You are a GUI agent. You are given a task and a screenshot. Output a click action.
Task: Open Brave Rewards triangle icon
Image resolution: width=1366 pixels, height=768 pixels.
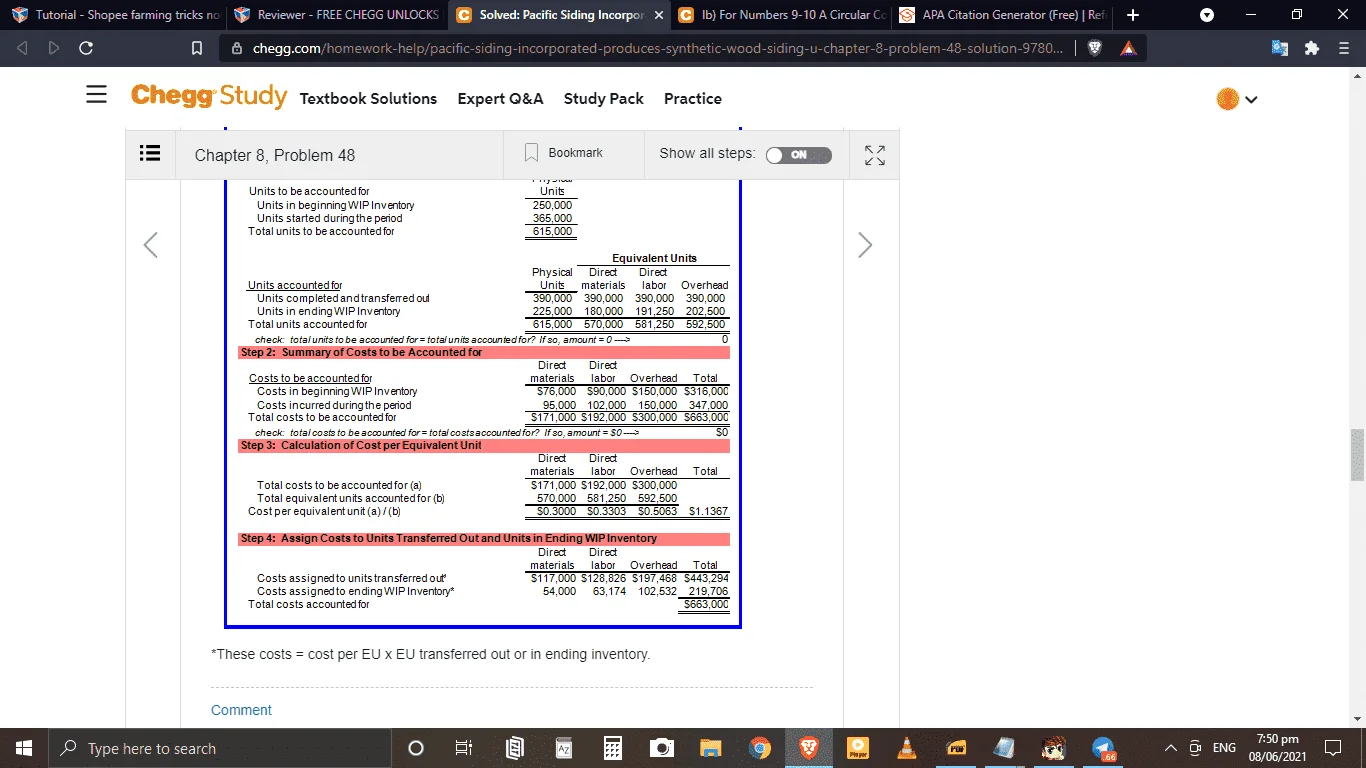[x=1127, y=48]
